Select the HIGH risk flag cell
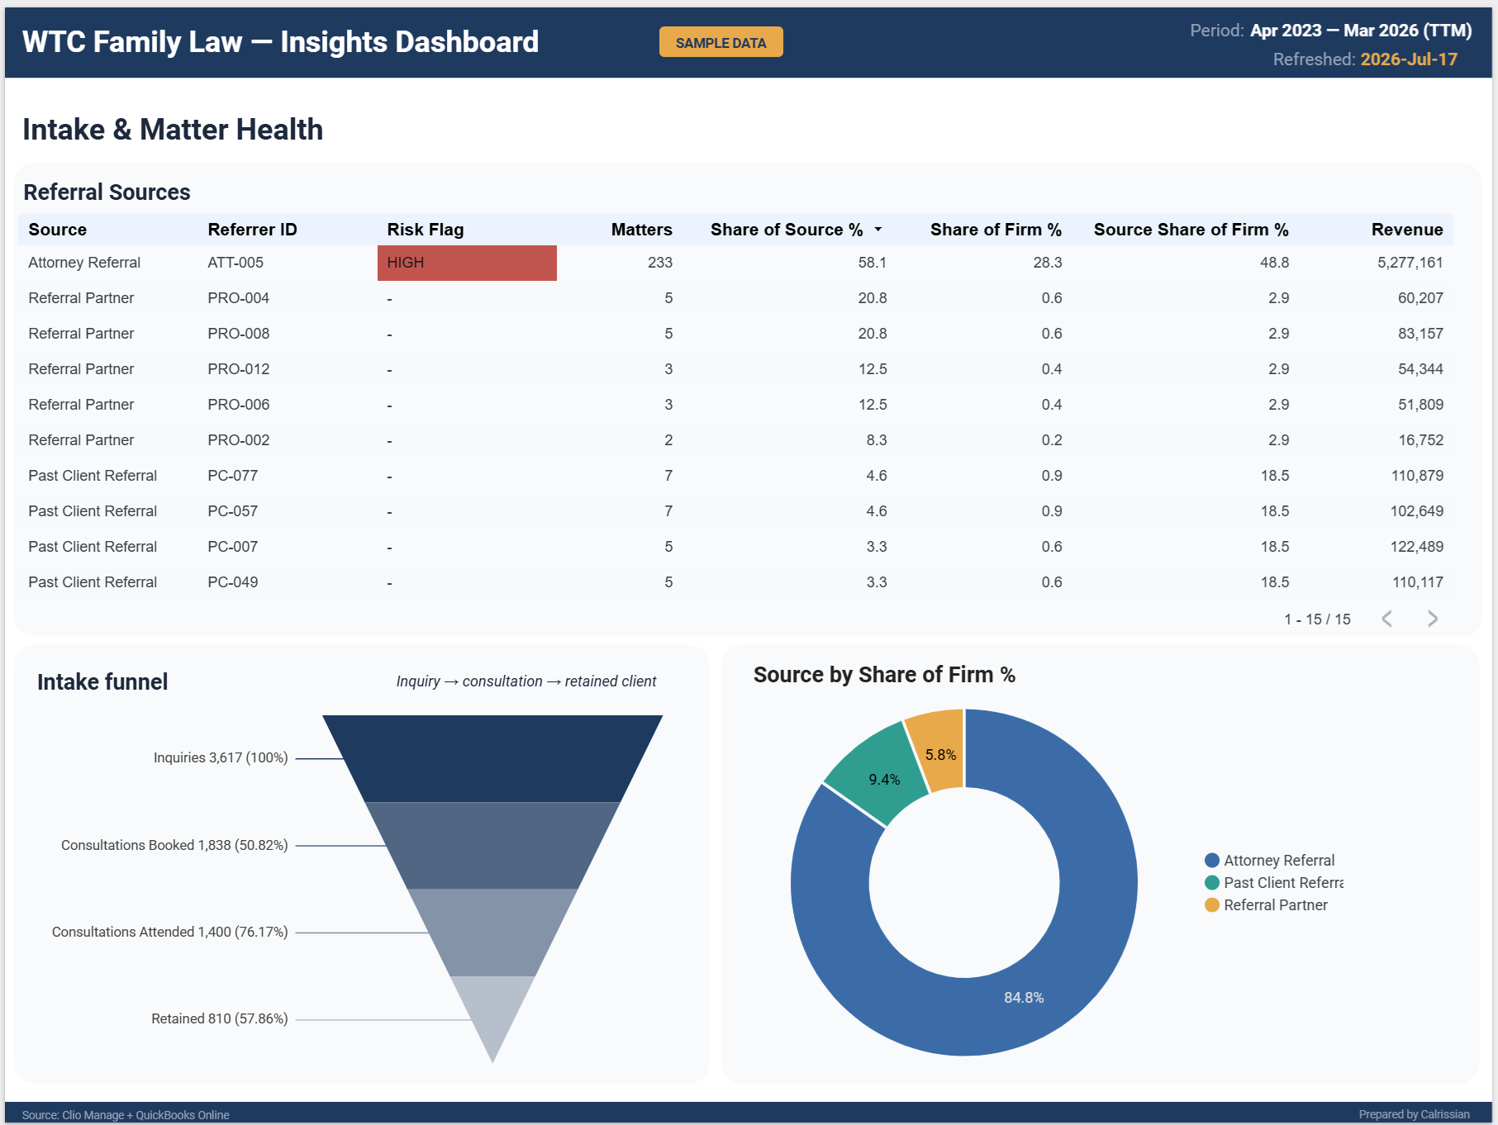This screenshot has height=1125, width=1498. coord(467,263)
